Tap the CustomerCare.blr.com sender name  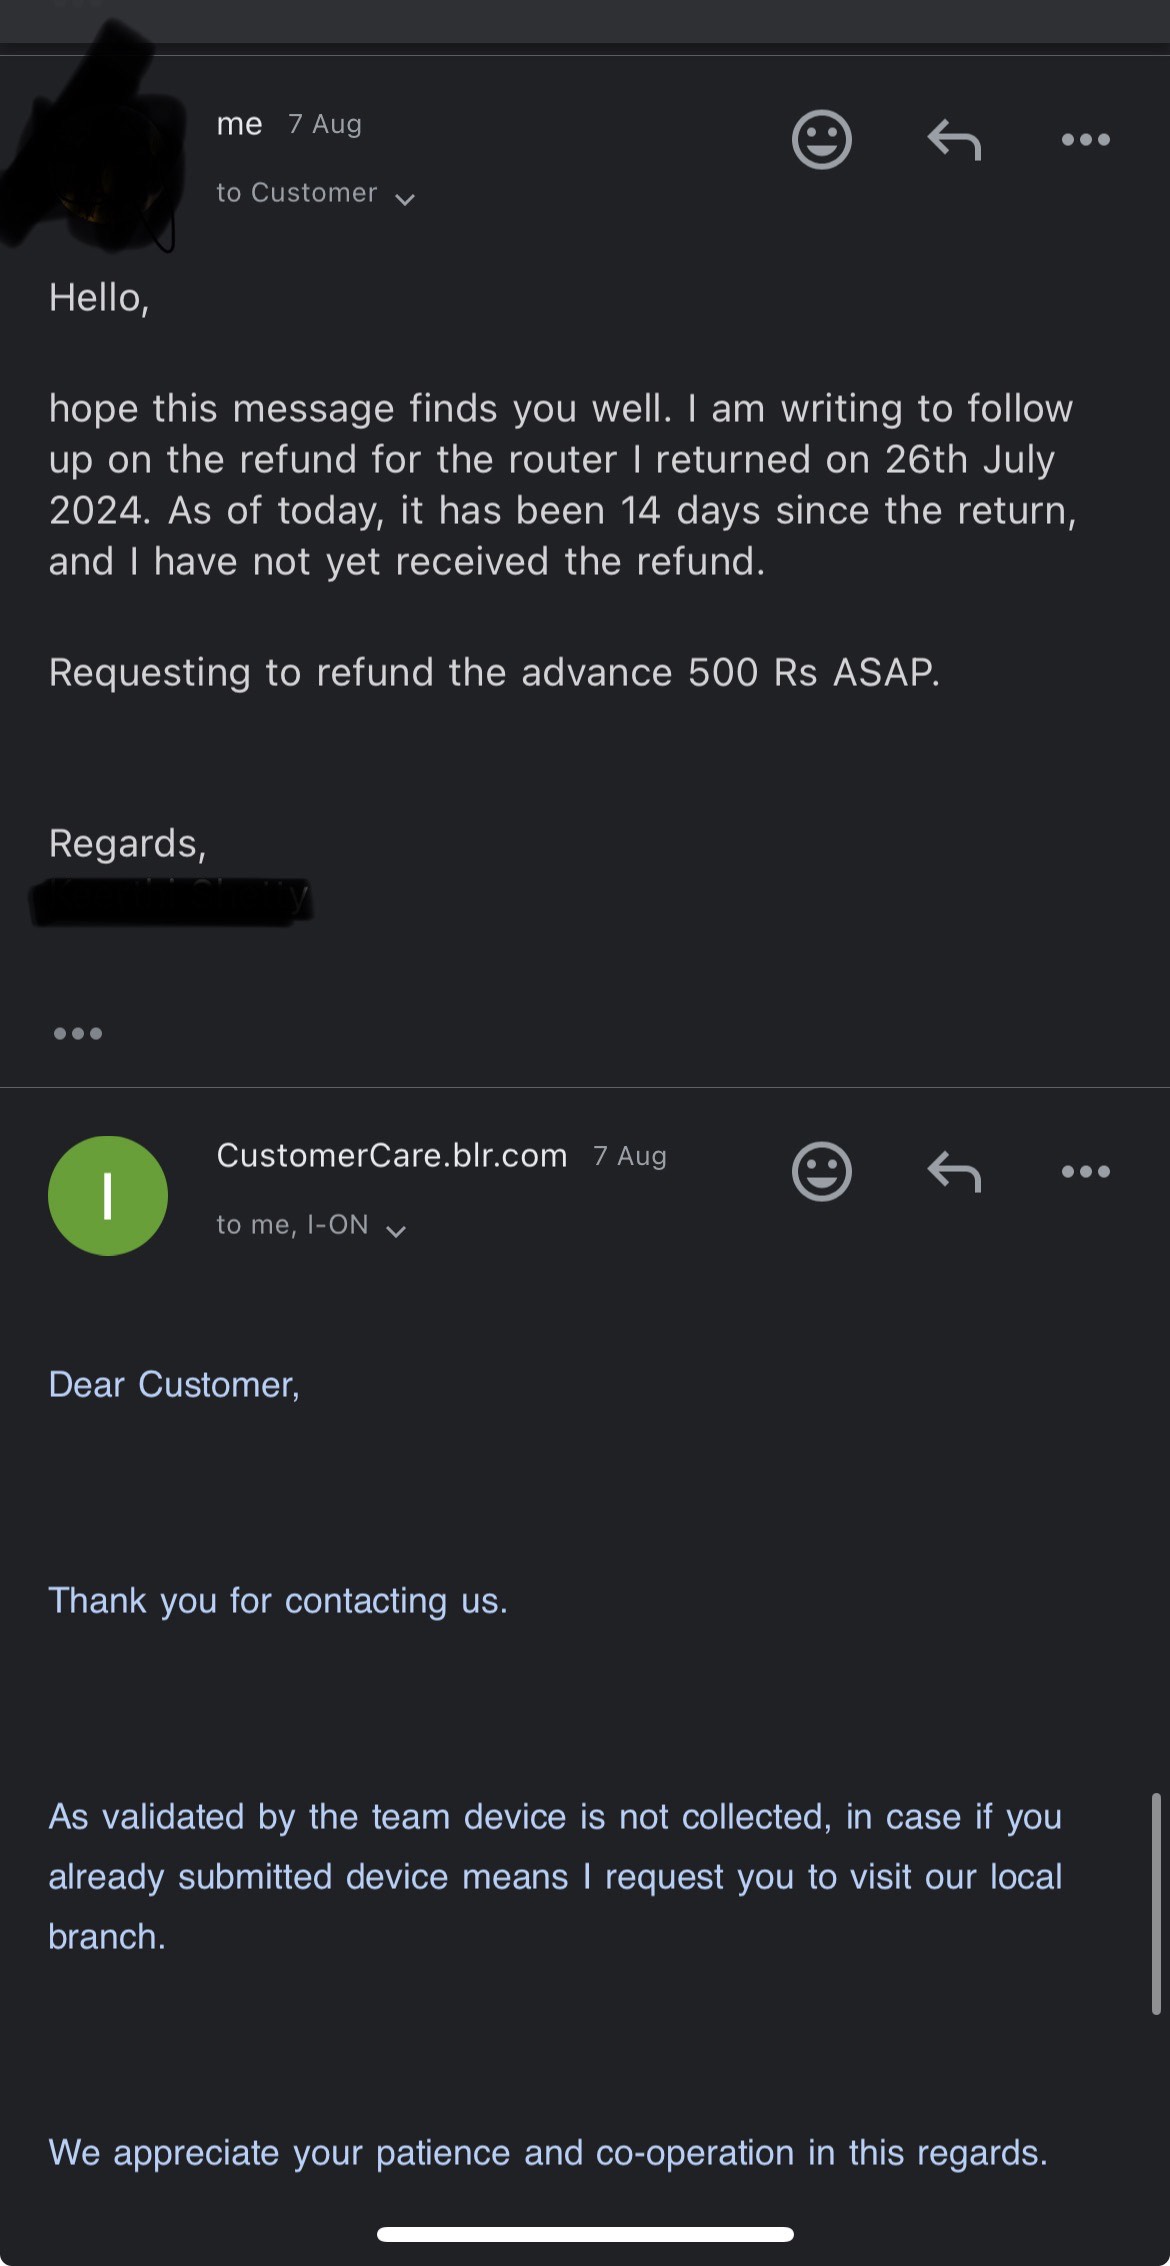click(392, 1155)
